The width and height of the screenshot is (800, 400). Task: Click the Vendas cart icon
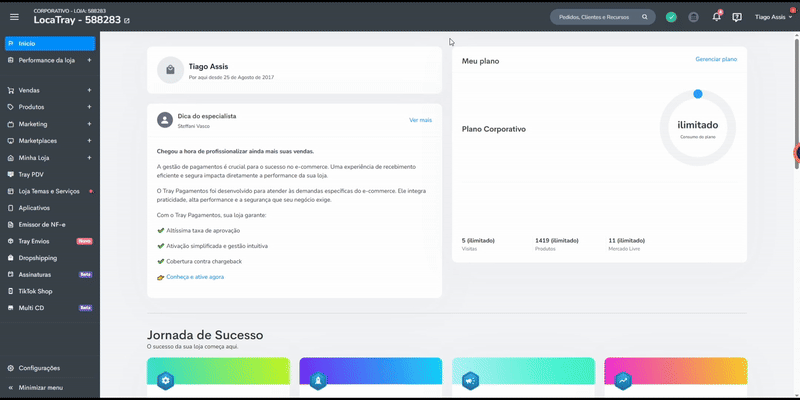pyautogui.click(x=11, y=90)
